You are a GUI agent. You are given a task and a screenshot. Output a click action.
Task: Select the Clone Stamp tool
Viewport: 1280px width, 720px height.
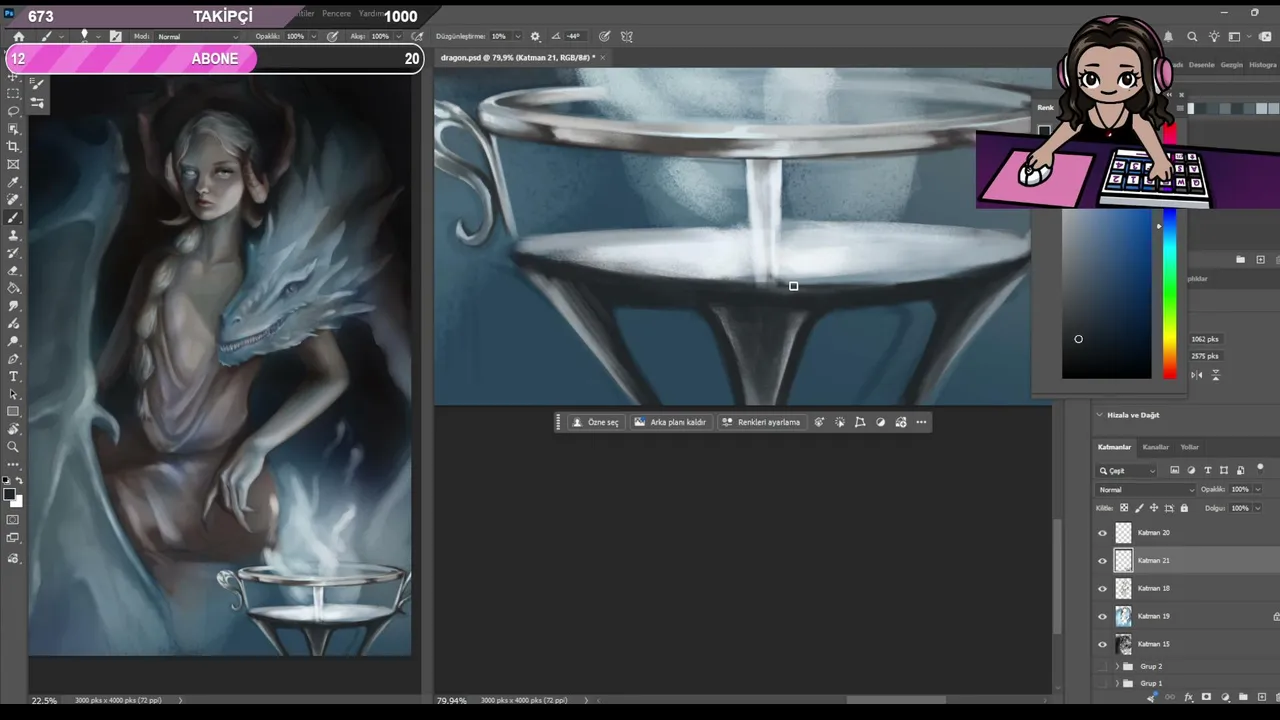coord(13,236)
